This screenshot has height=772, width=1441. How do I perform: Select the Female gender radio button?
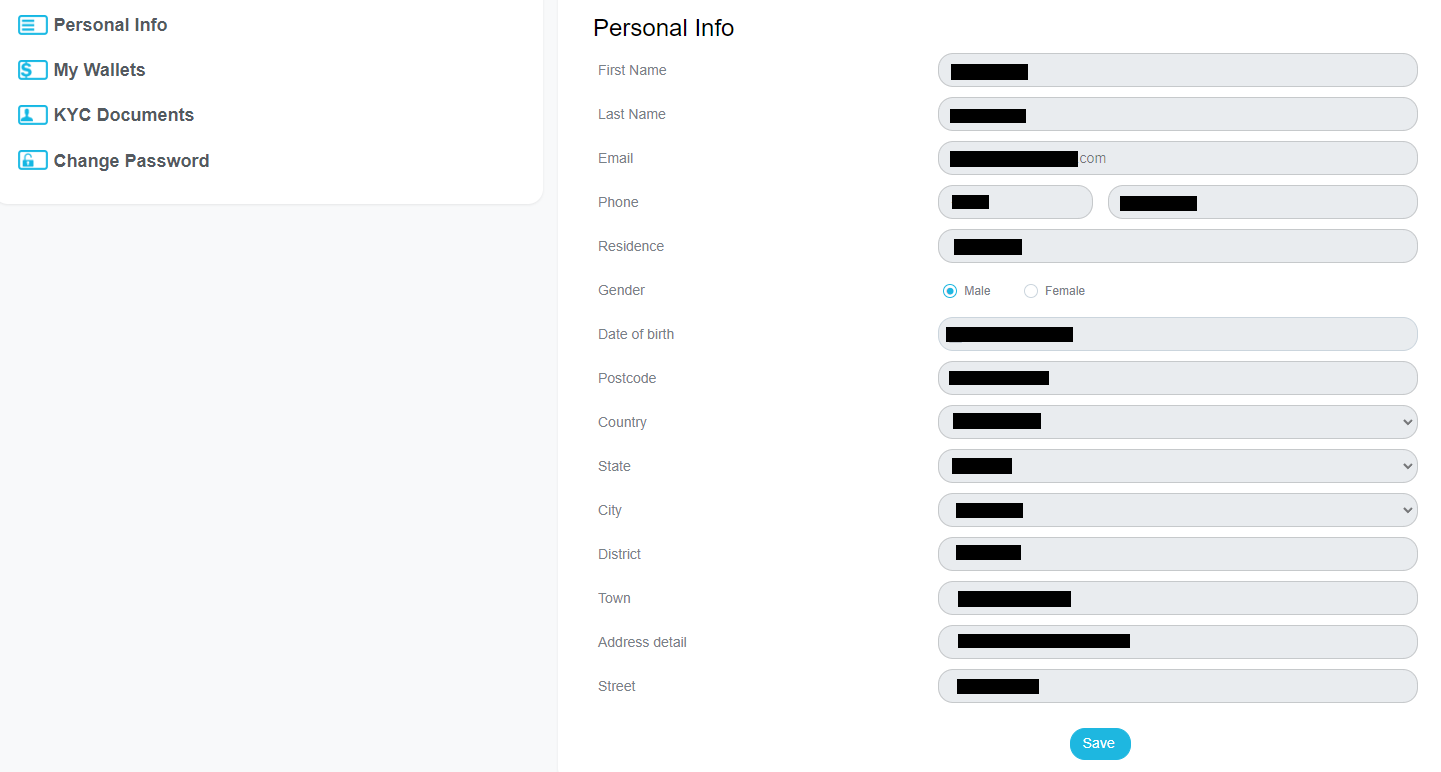1031,291
